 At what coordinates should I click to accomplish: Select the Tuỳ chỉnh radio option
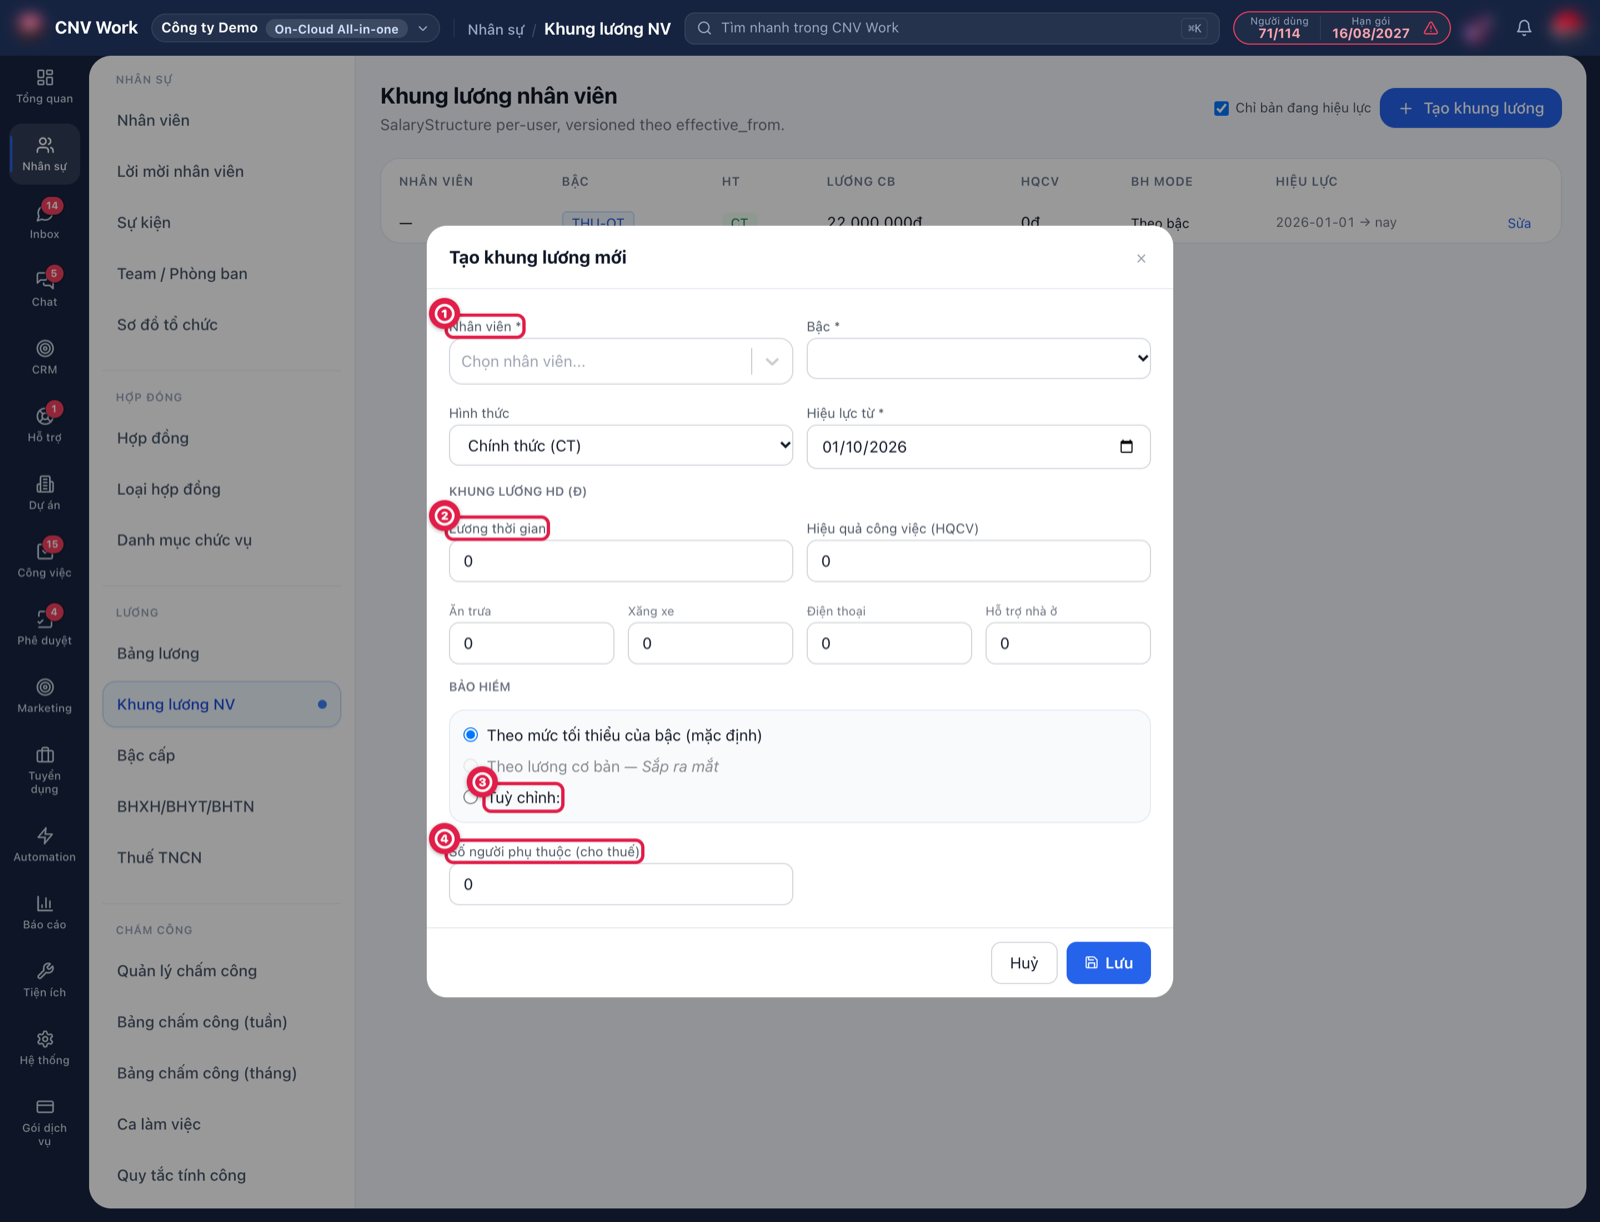470,797
